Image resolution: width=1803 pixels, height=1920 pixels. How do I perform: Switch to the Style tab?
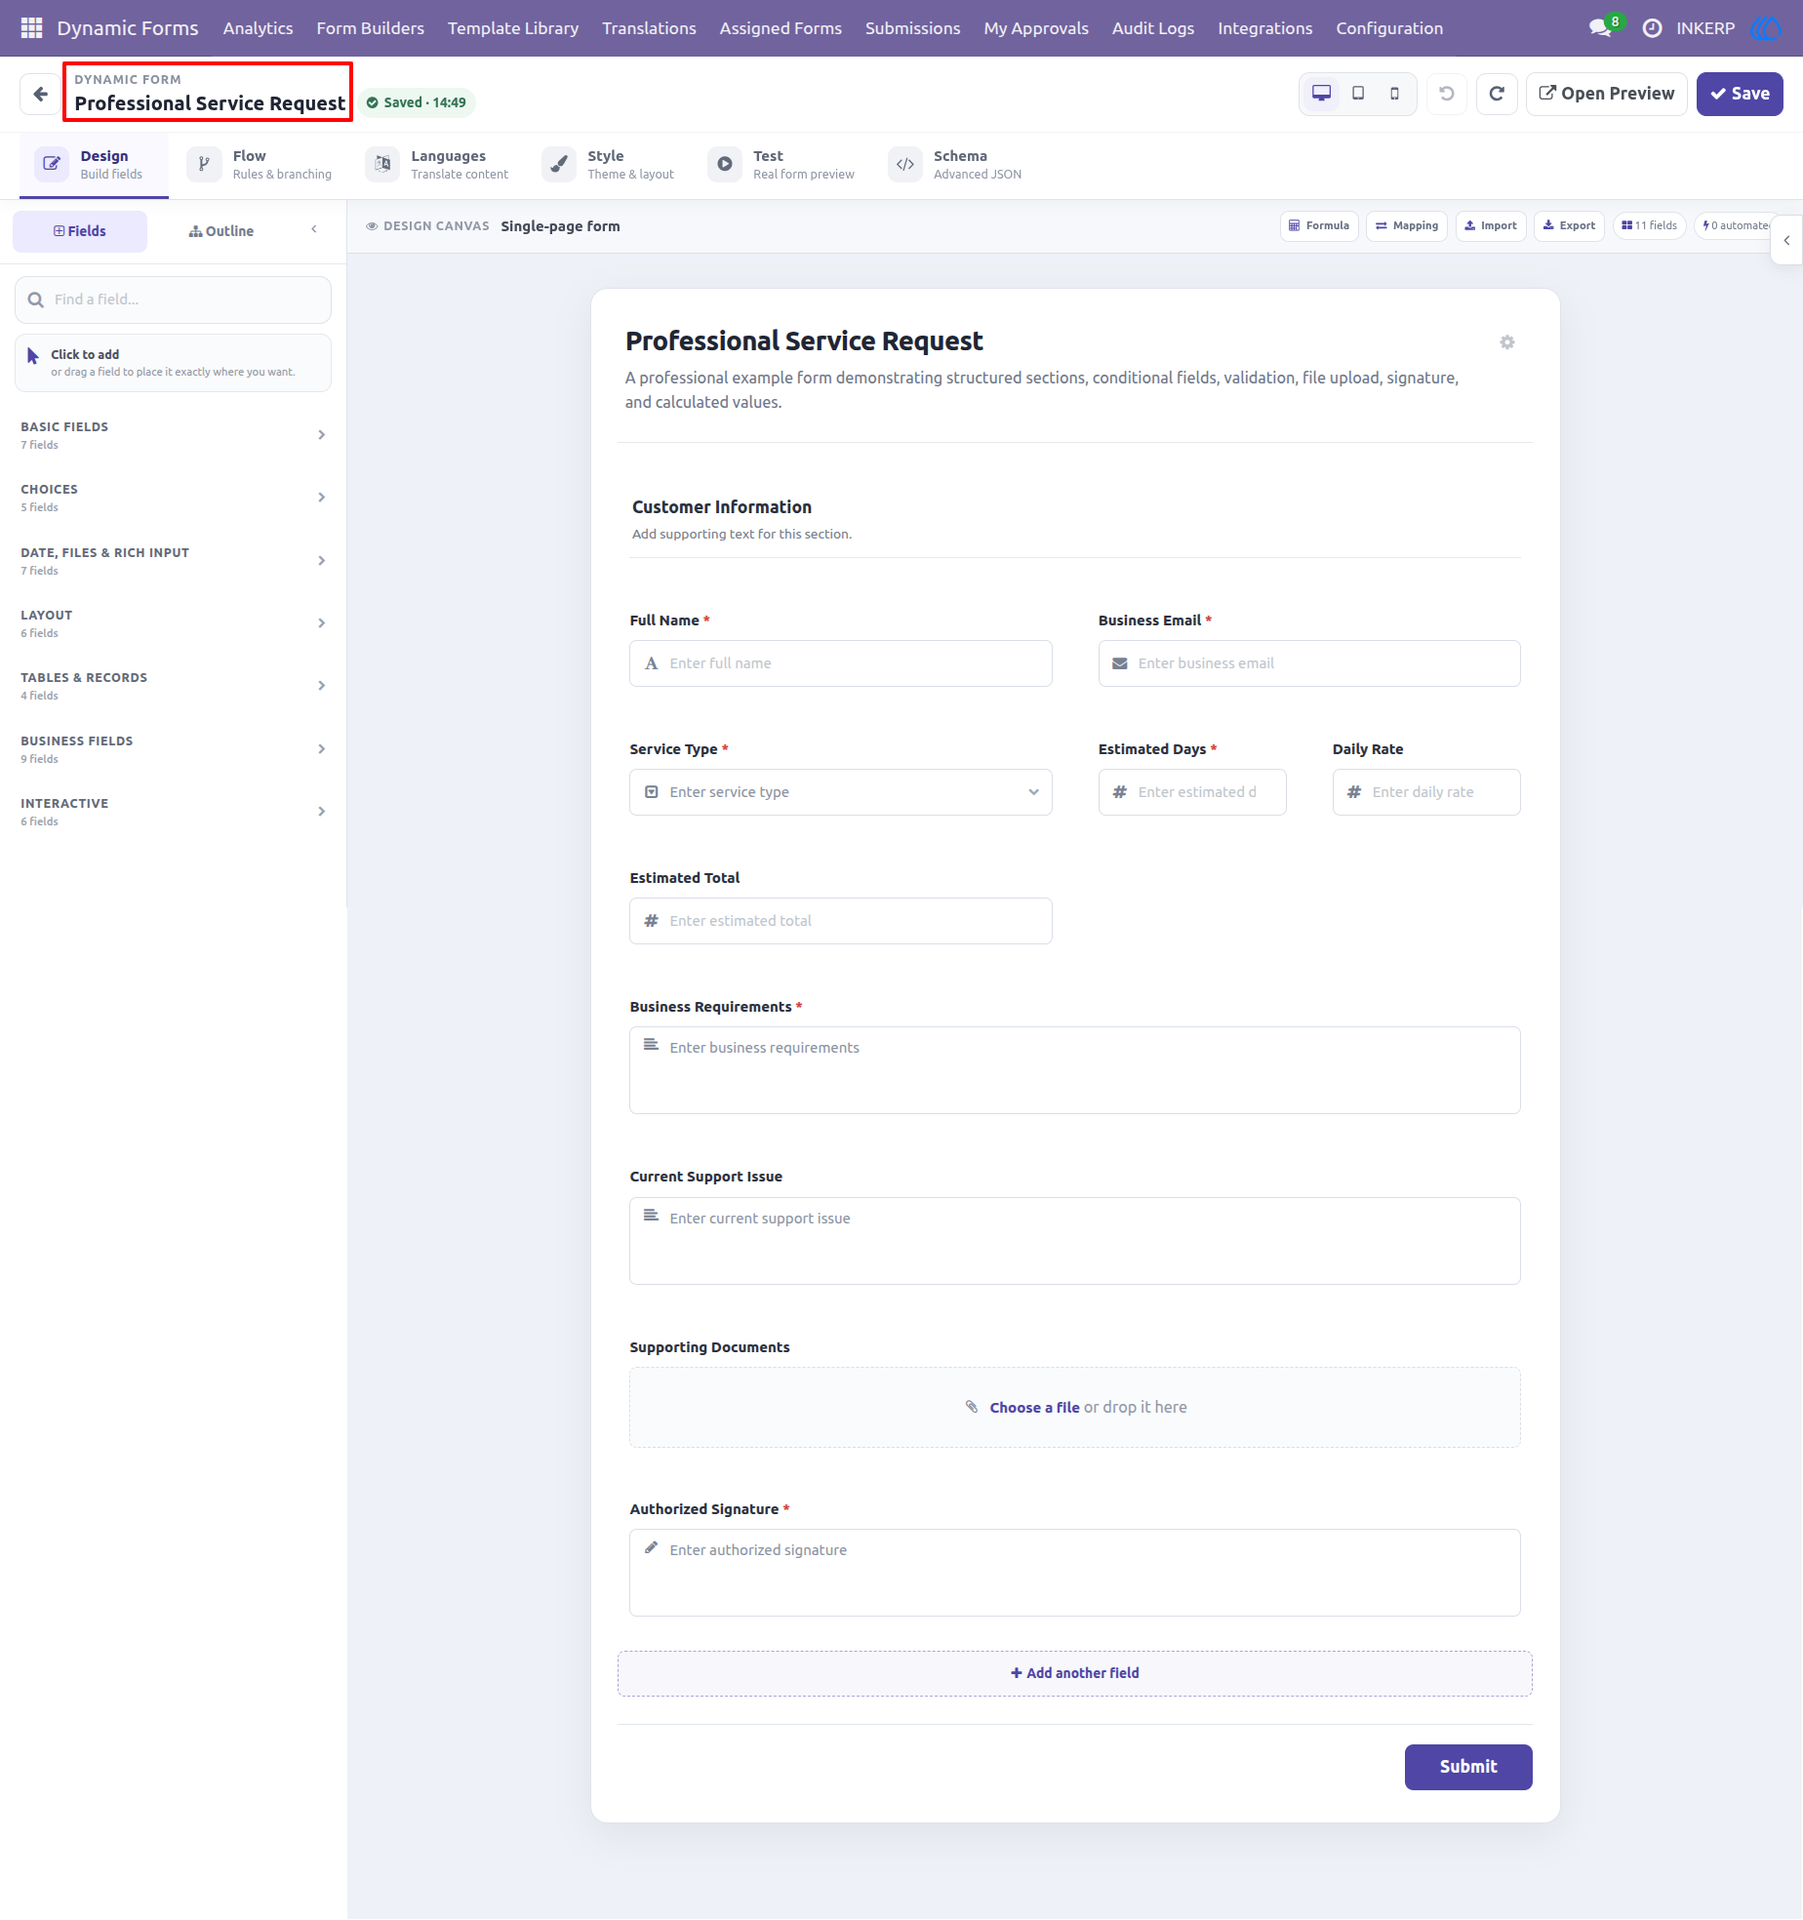[x=609, y=164]
